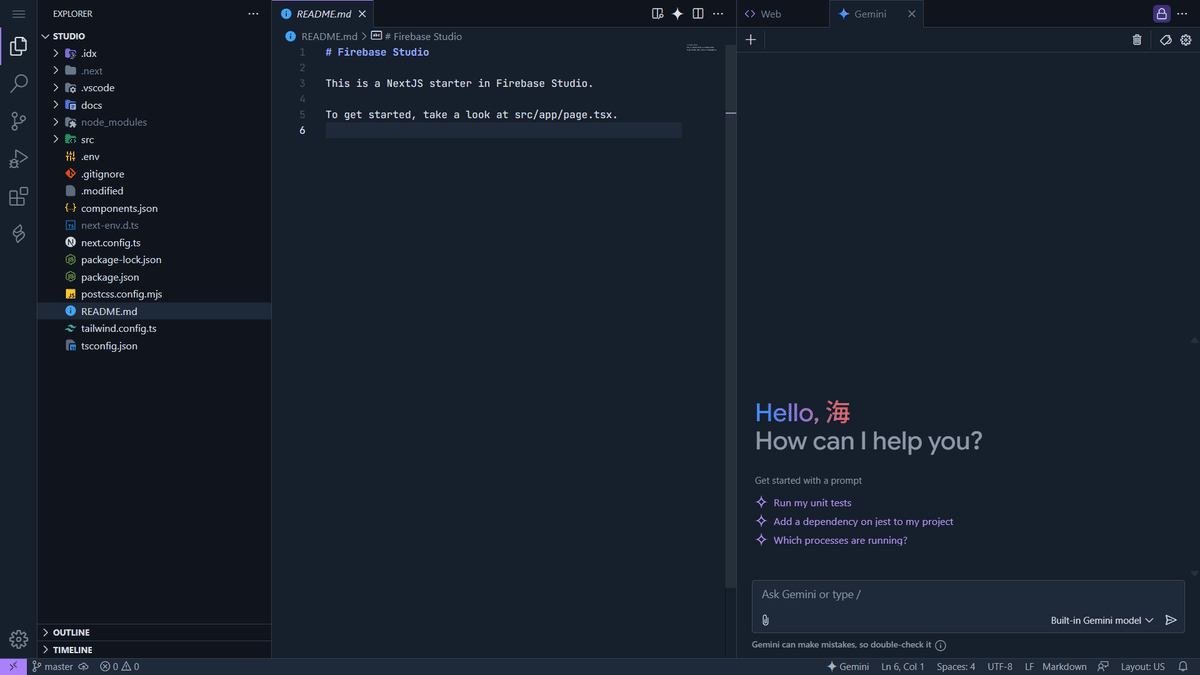Open errors and warnings count in status bar
The height and width of the screenshot is (675, 1200).
coord(119,666)
